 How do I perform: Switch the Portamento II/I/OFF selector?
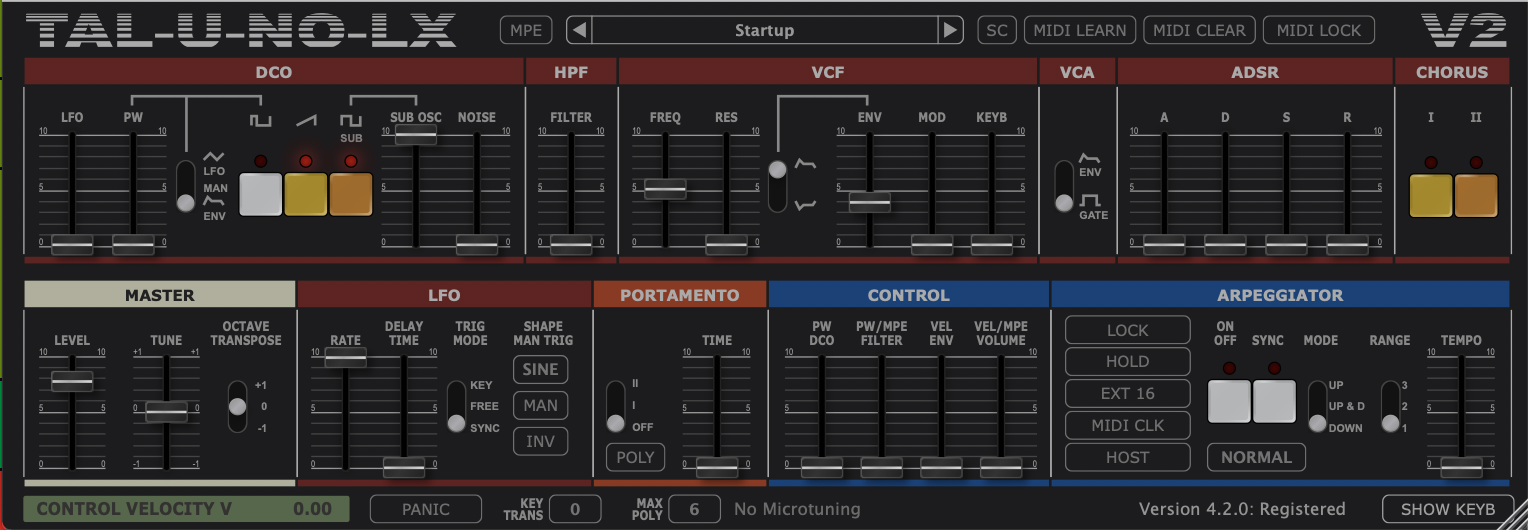click(616, 406)
